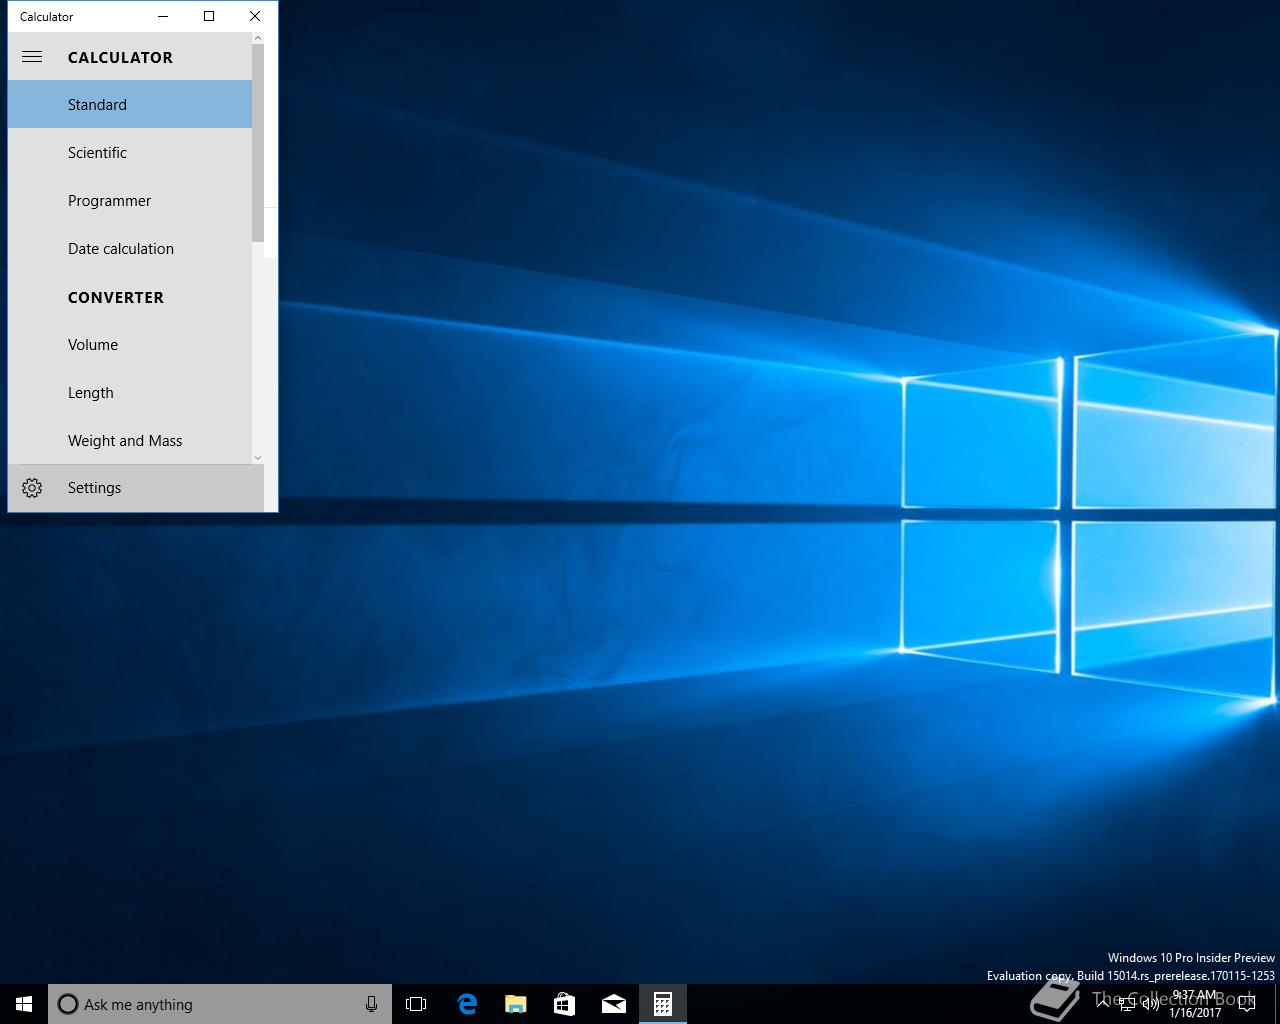
Task: Maximize the Calculator window
Action: tap(209, 16)
